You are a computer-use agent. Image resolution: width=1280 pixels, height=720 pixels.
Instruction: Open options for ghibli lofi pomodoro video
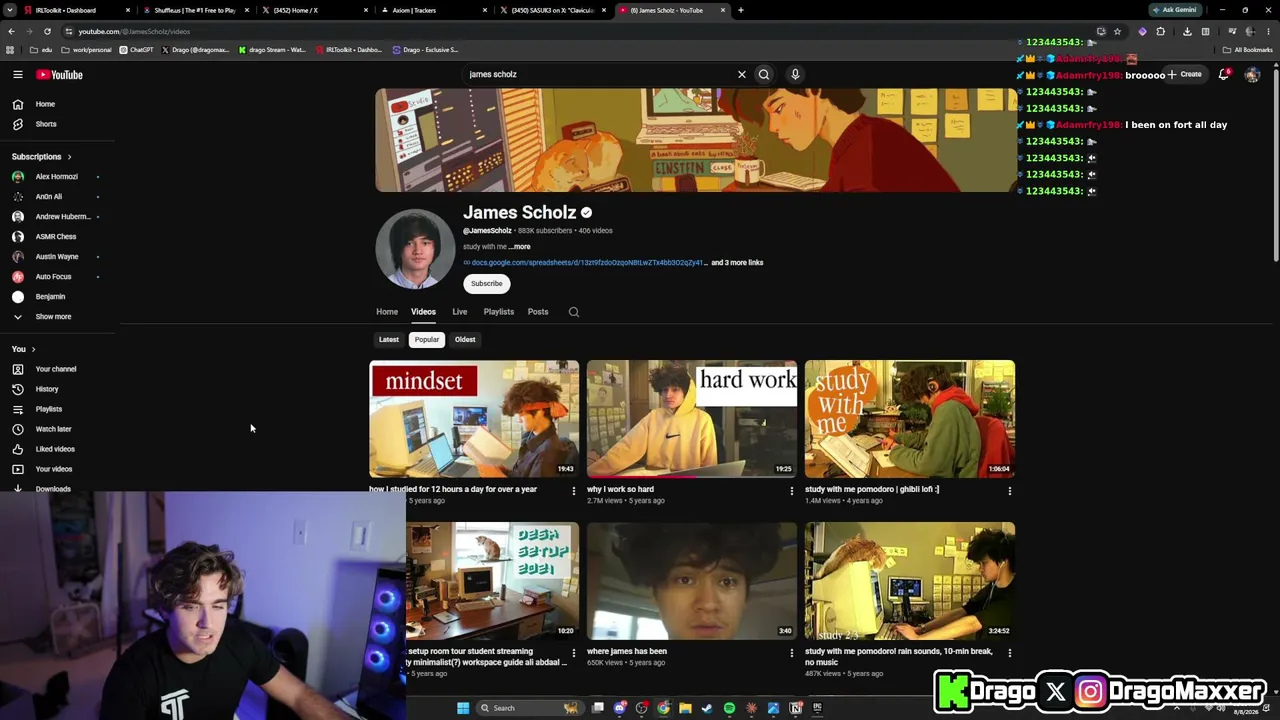(1010, 491)
